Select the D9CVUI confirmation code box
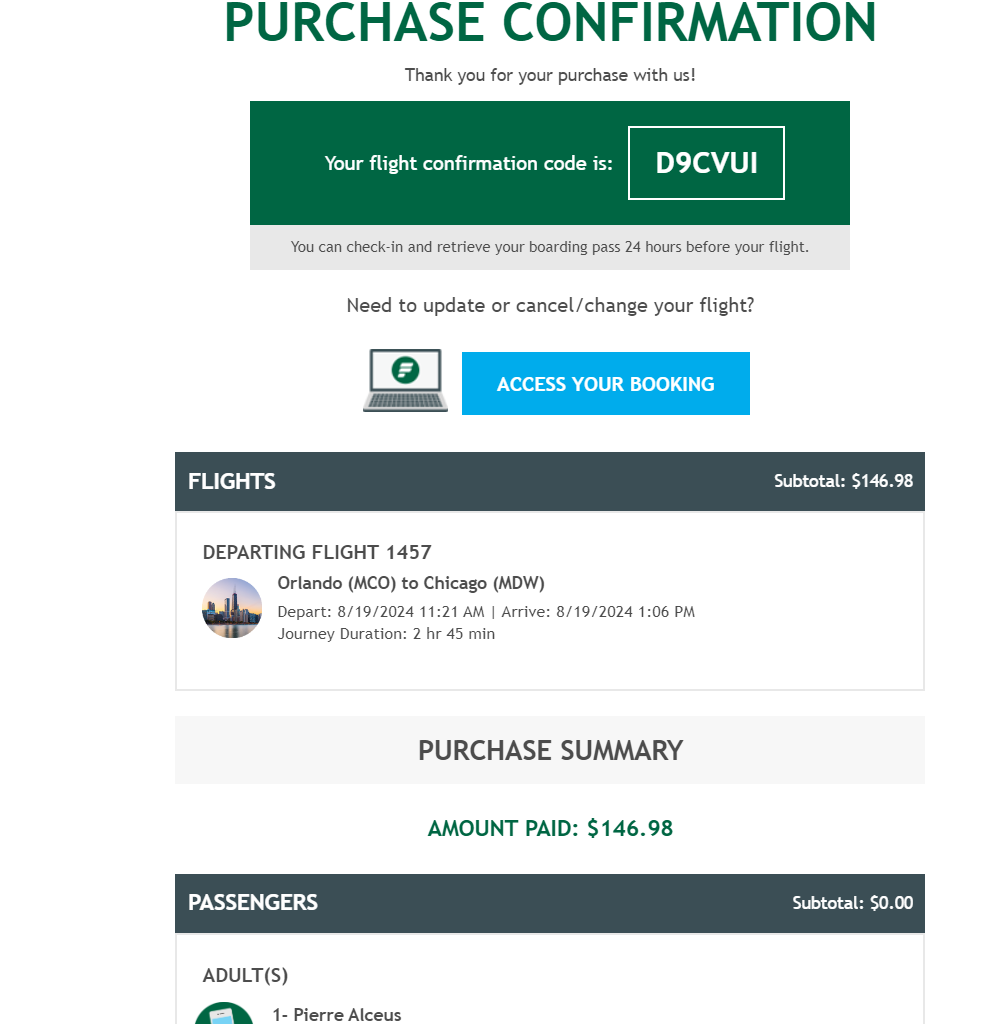1007x1024 pixels. pos(706,163)
